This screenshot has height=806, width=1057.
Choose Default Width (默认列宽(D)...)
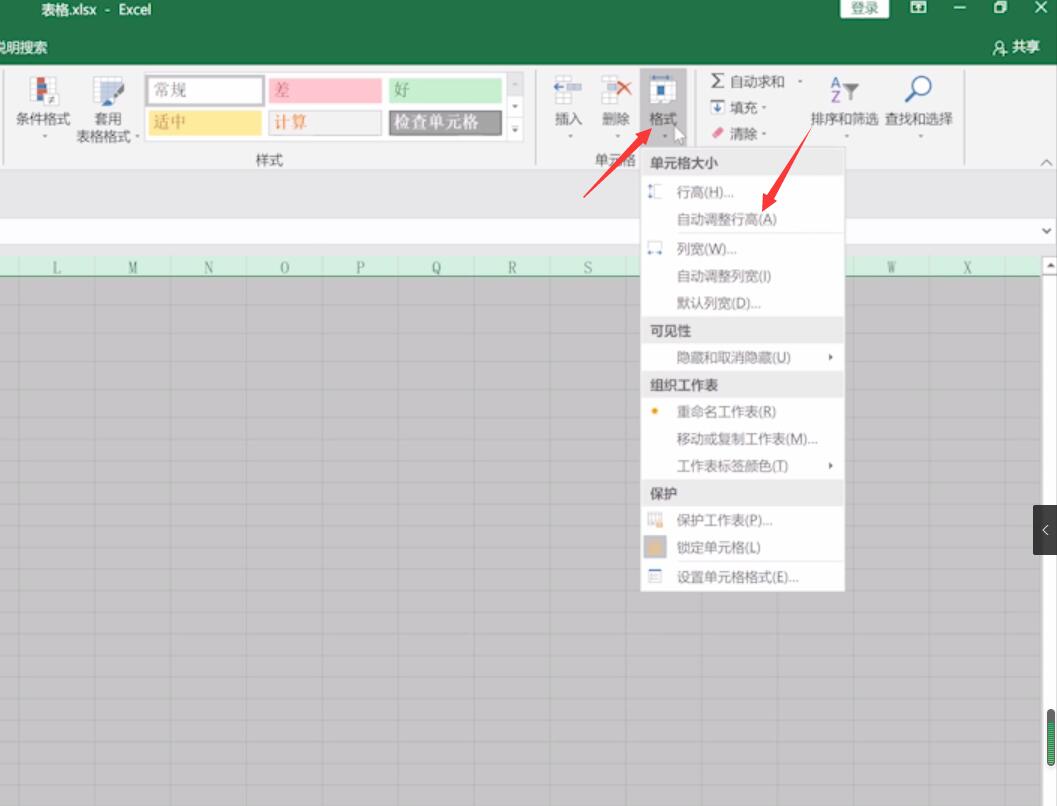pyautogui.click(x=742, y=303)
